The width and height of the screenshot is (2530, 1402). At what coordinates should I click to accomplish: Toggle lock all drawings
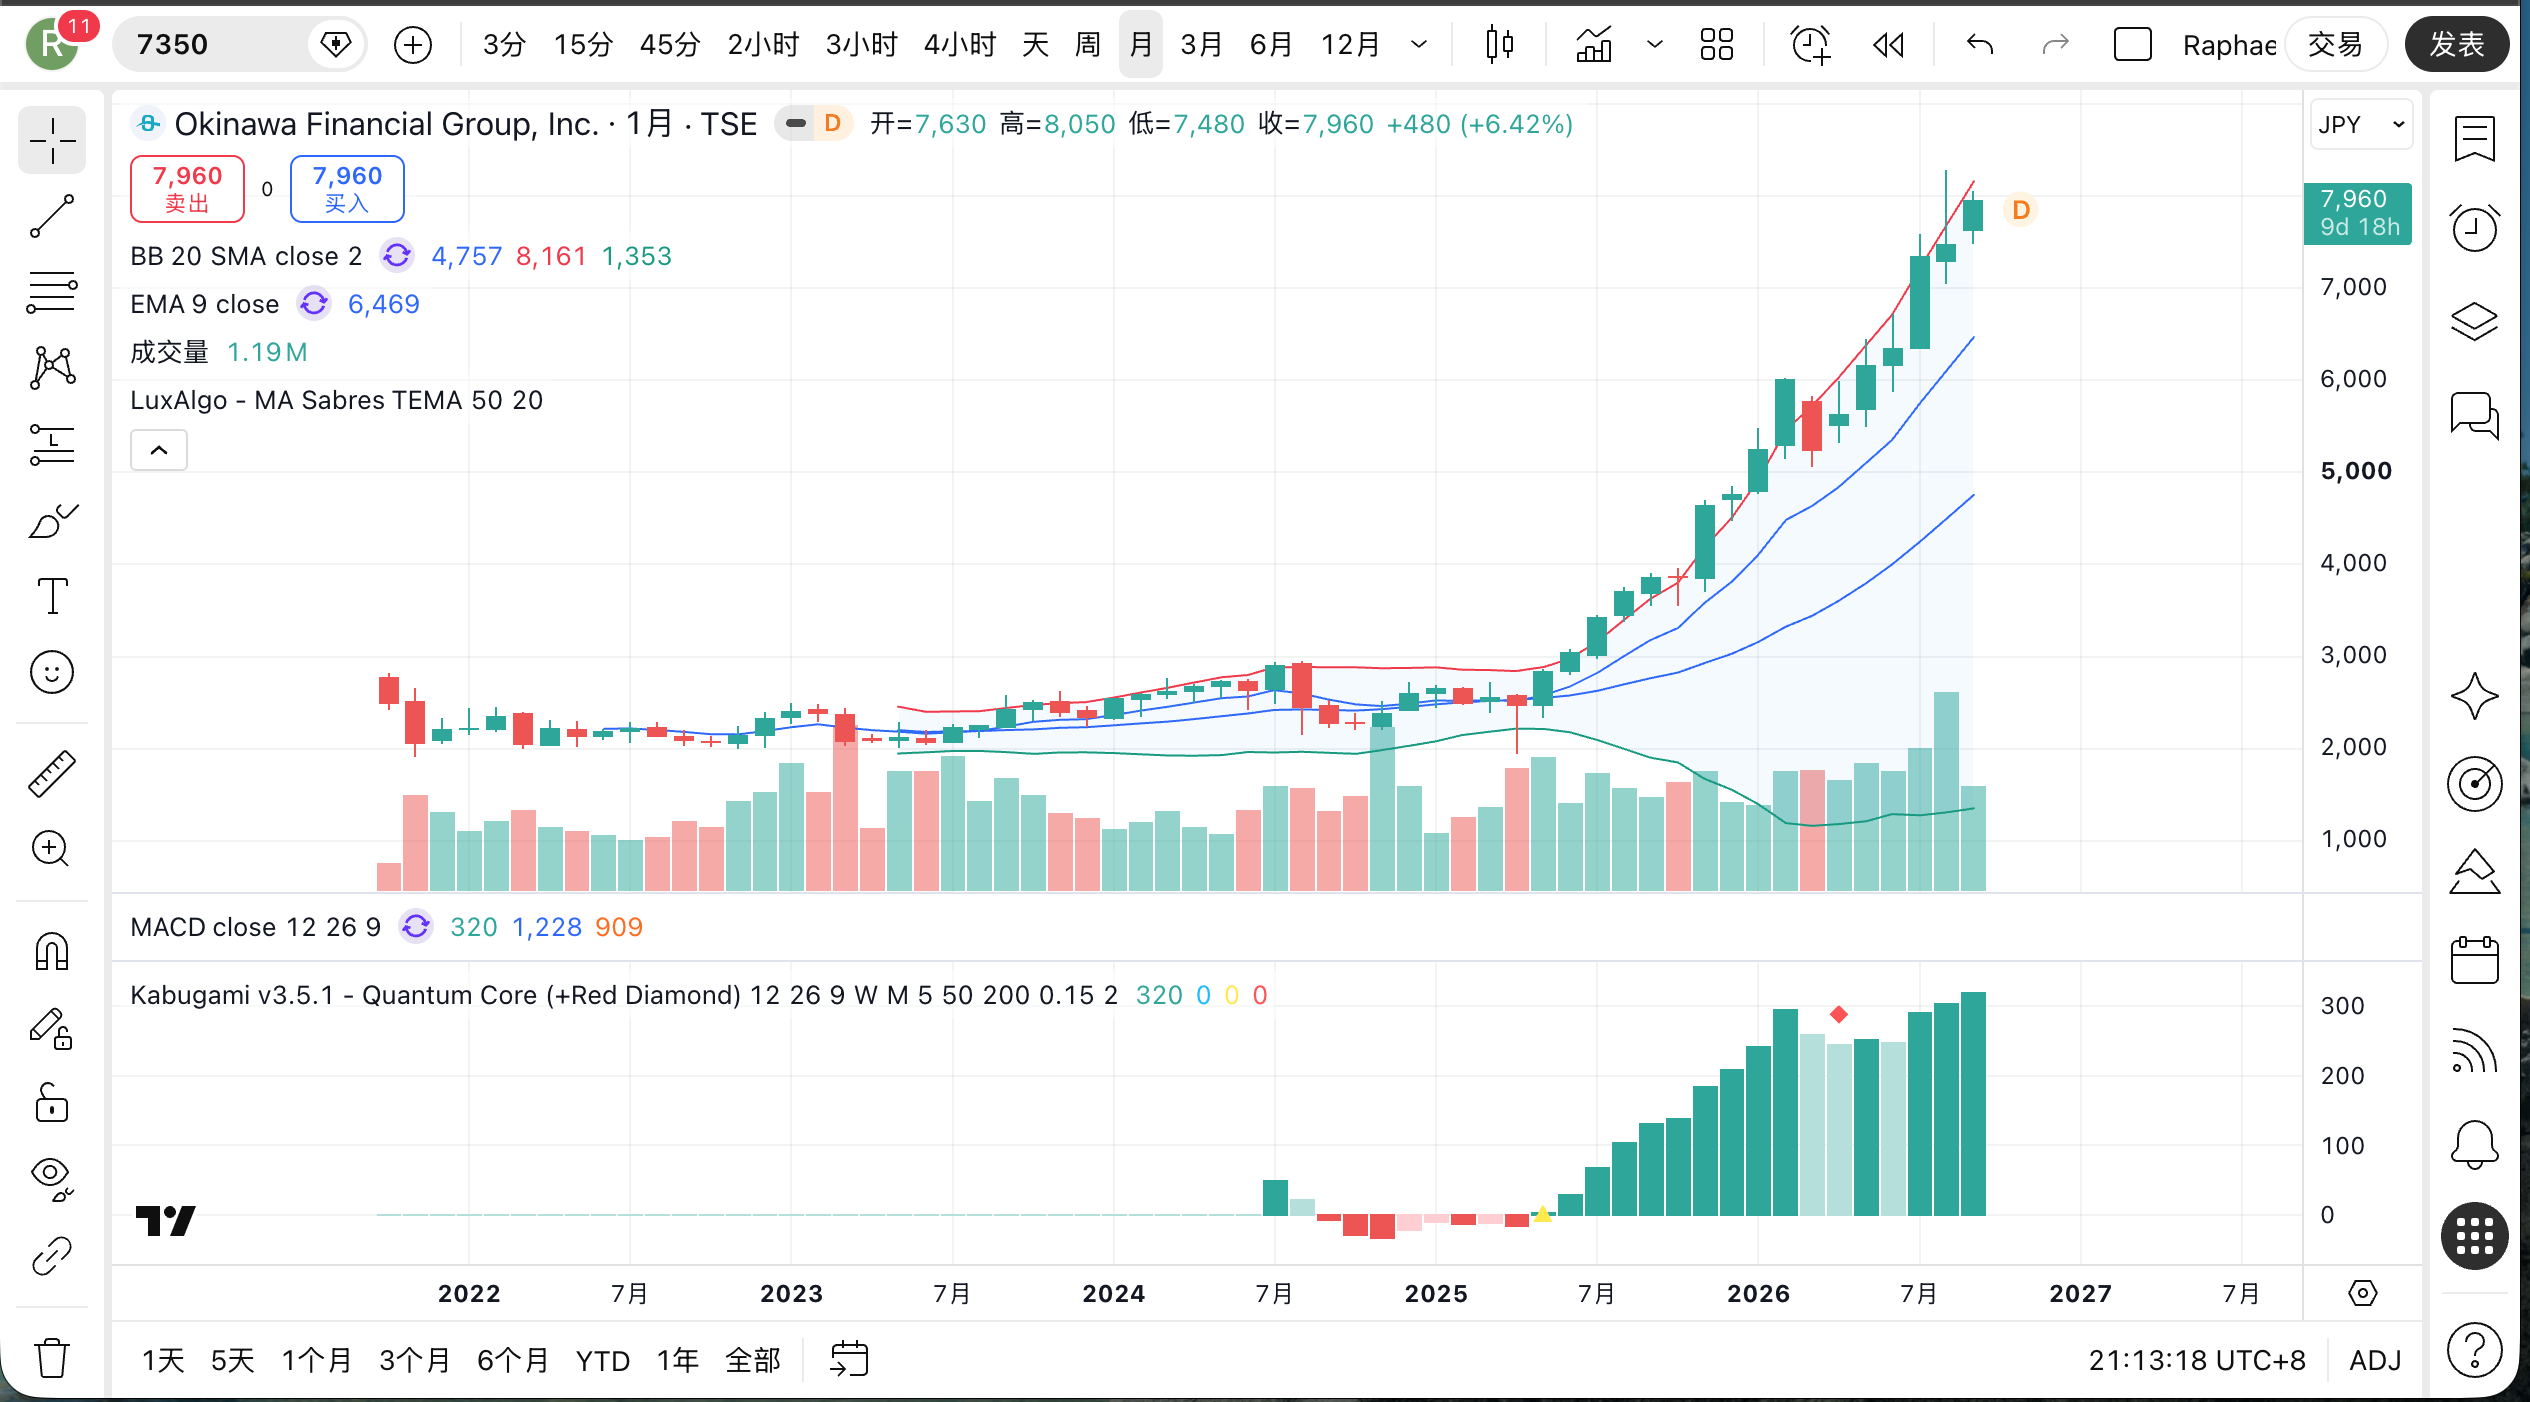point(52,1104)
